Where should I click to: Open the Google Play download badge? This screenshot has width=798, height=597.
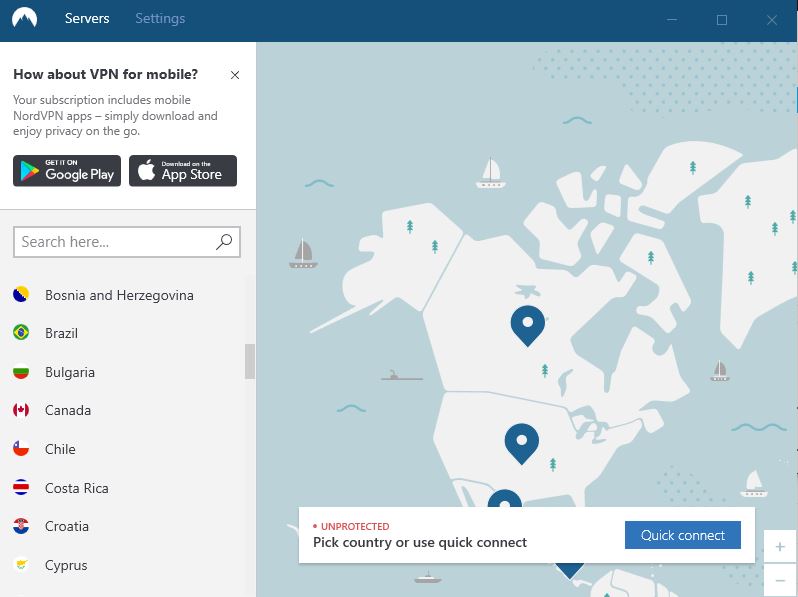tap(67, 171)
